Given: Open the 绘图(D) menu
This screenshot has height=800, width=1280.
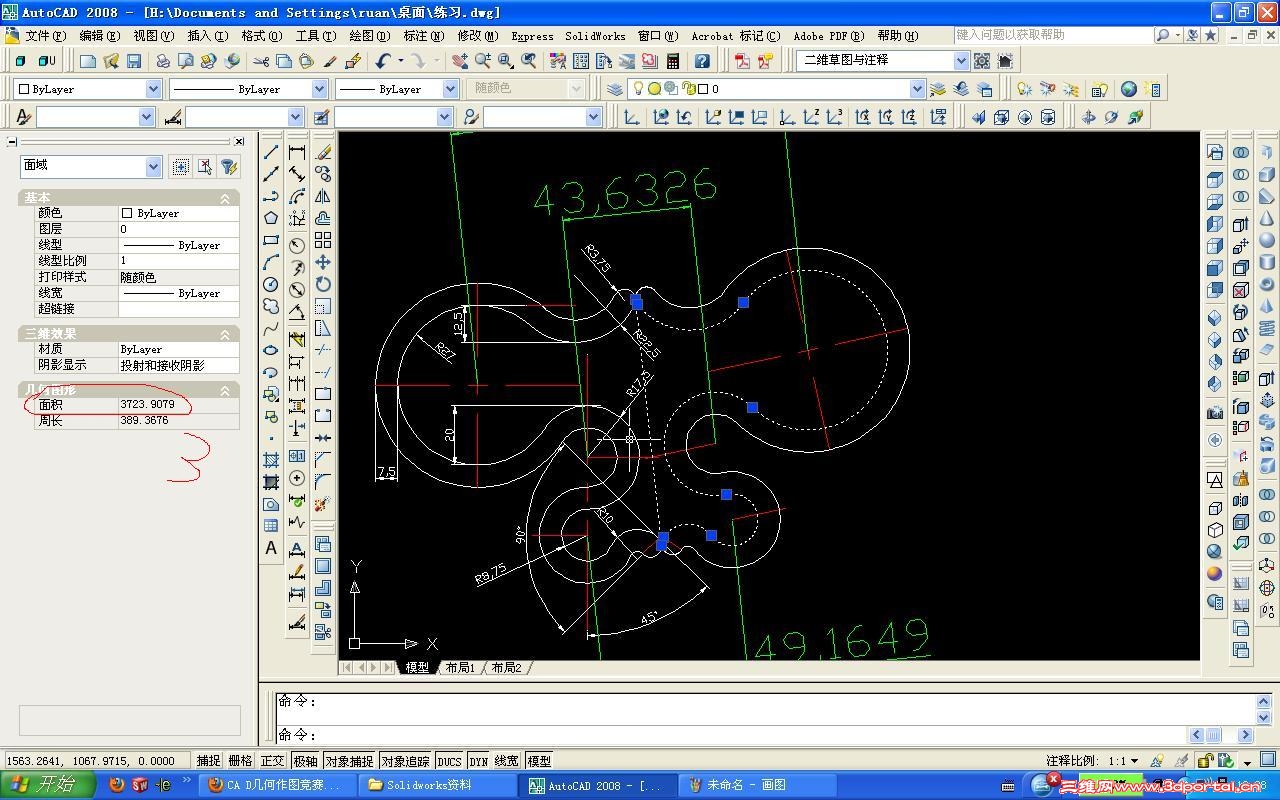Looking at the screenshot, I should click(x=369, y=36).
